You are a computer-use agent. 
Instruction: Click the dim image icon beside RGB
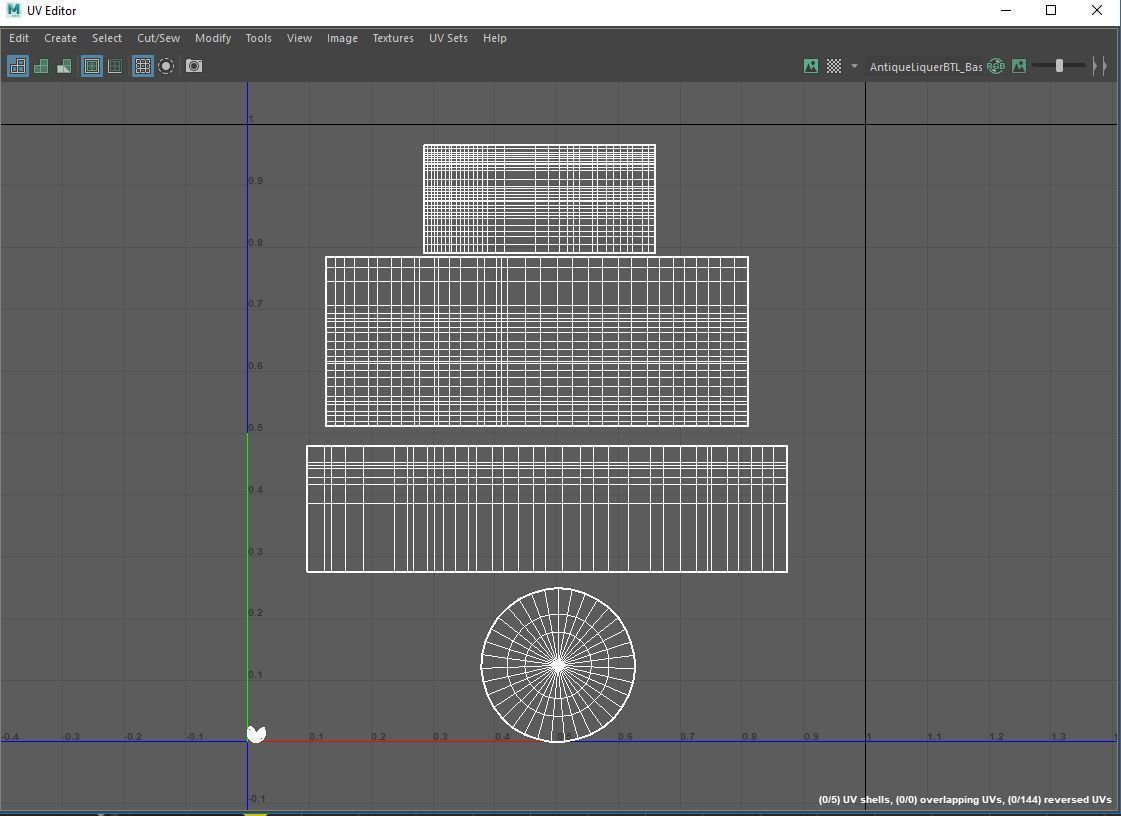tap(1019, 67)
